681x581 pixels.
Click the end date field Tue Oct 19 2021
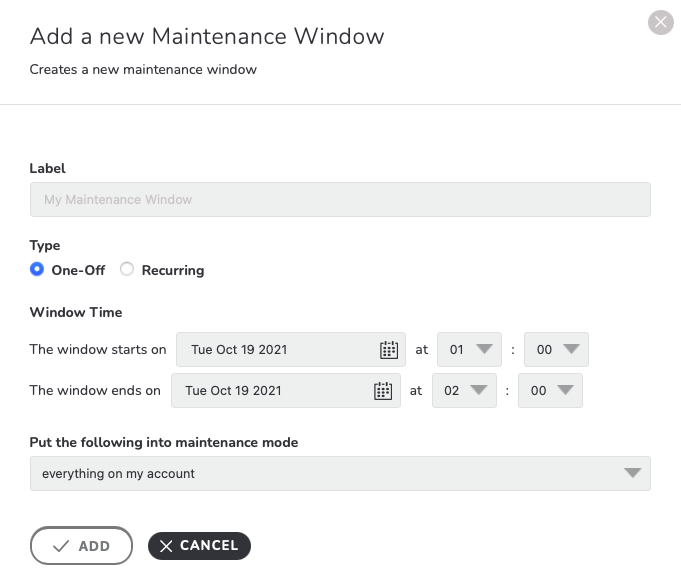click(286, 390)
